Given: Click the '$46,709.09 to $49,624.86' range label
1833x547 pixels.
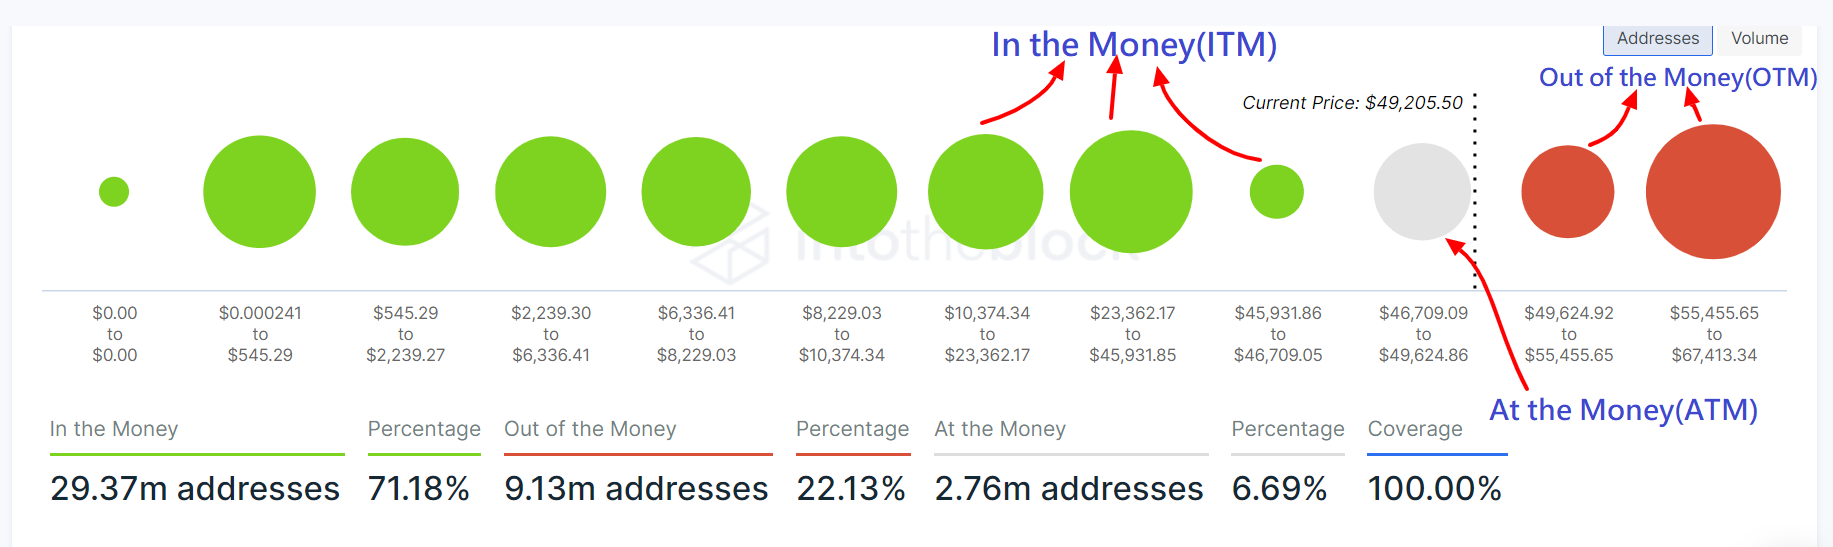Looking at the screenshot, I should [1424, 334].
